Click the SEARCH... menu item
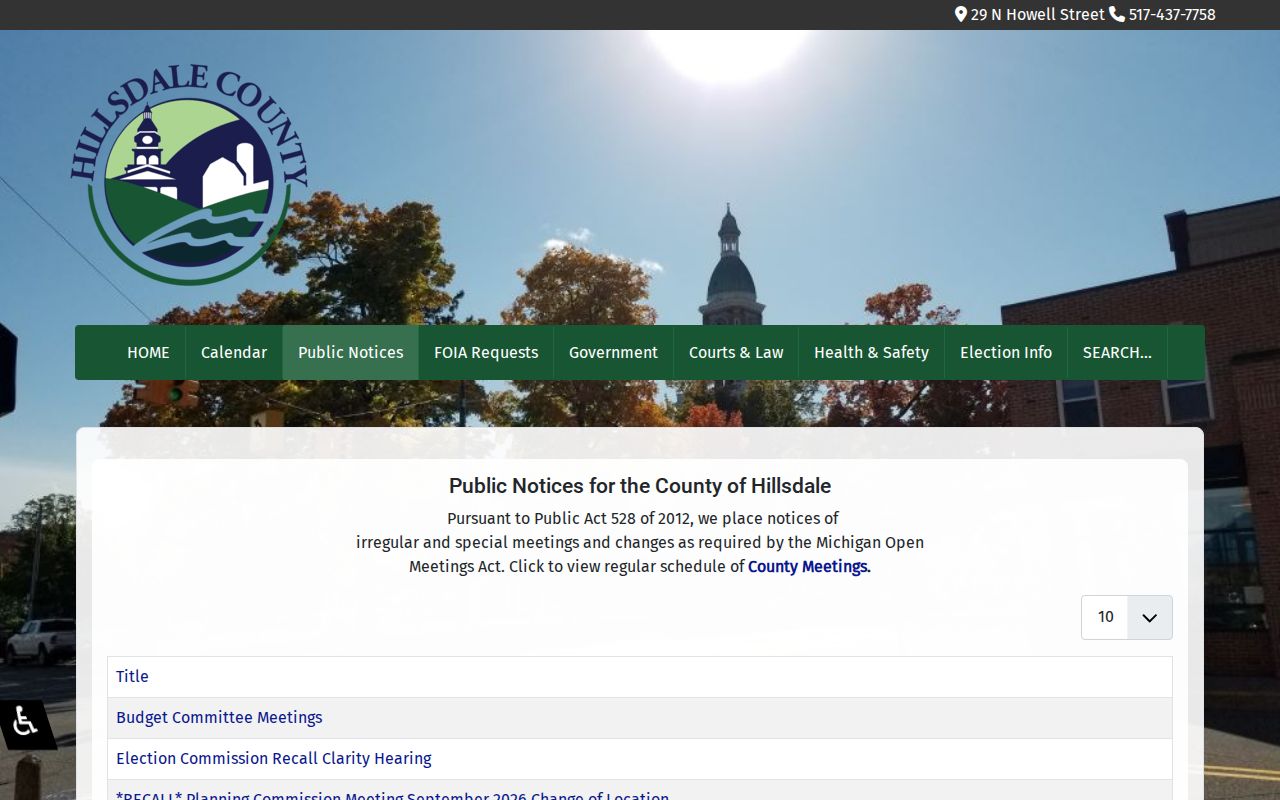This screenshot has height=800, width=1280. [x=1117, y=352]
